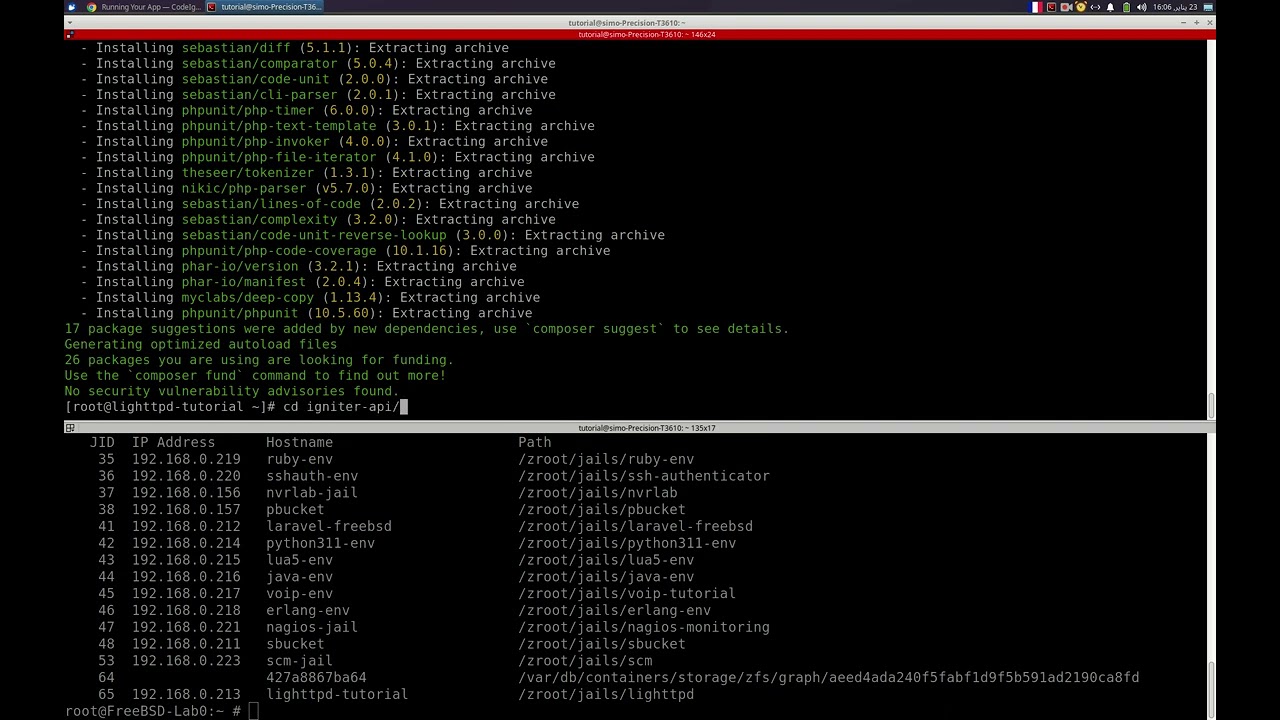
Task: Click hostname 'nagios-jail'
Action: click(x=312, y=627)
